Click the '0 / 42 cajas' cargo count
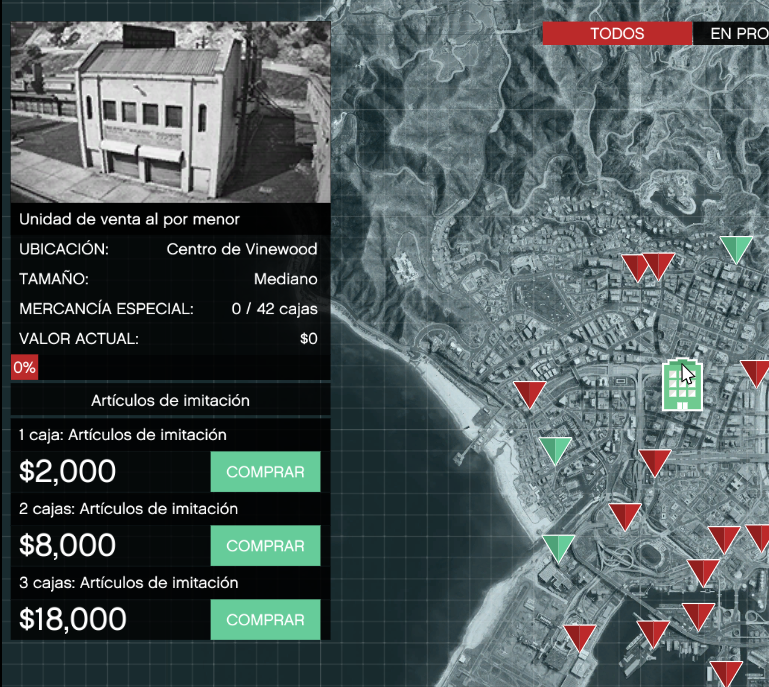The height and width of the screenshot is (687, 769). (274, 309)
